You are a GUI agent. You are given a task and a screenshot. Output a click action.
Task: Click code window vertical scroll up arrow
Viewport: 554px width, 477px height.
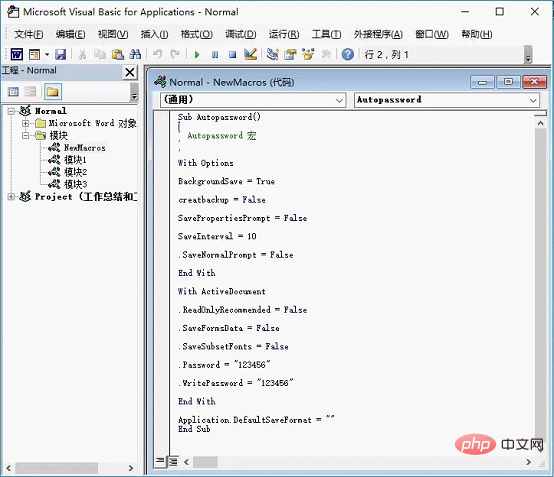tap(540, 123)
